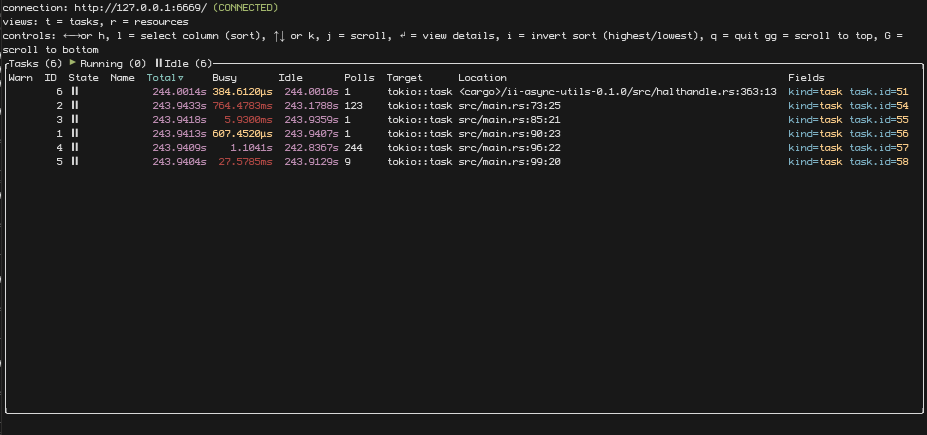Click location src/main.rs:85:21
The image size is (927, 435).
(x=510, y=119)
